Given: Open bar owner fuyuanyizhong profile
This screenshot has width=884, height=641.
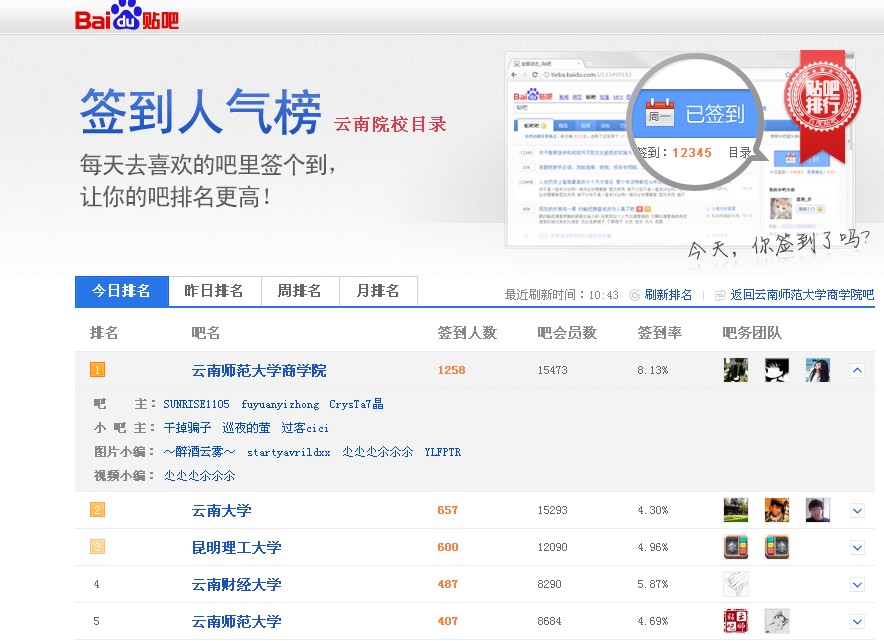Looking at the screenshot, I should point(280,404).
